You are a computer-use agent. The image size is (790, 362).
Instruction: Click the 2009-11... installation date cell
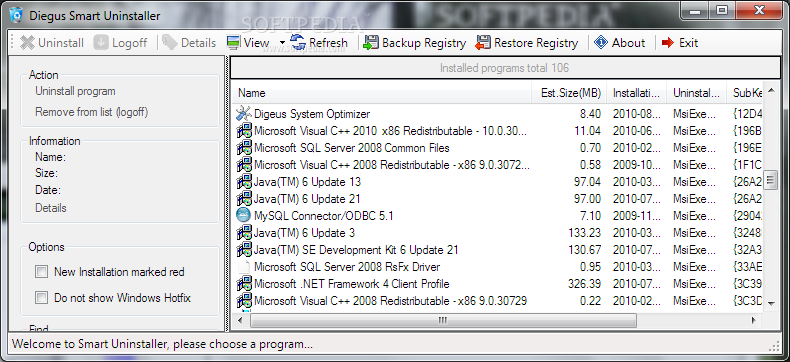(636, 215)
